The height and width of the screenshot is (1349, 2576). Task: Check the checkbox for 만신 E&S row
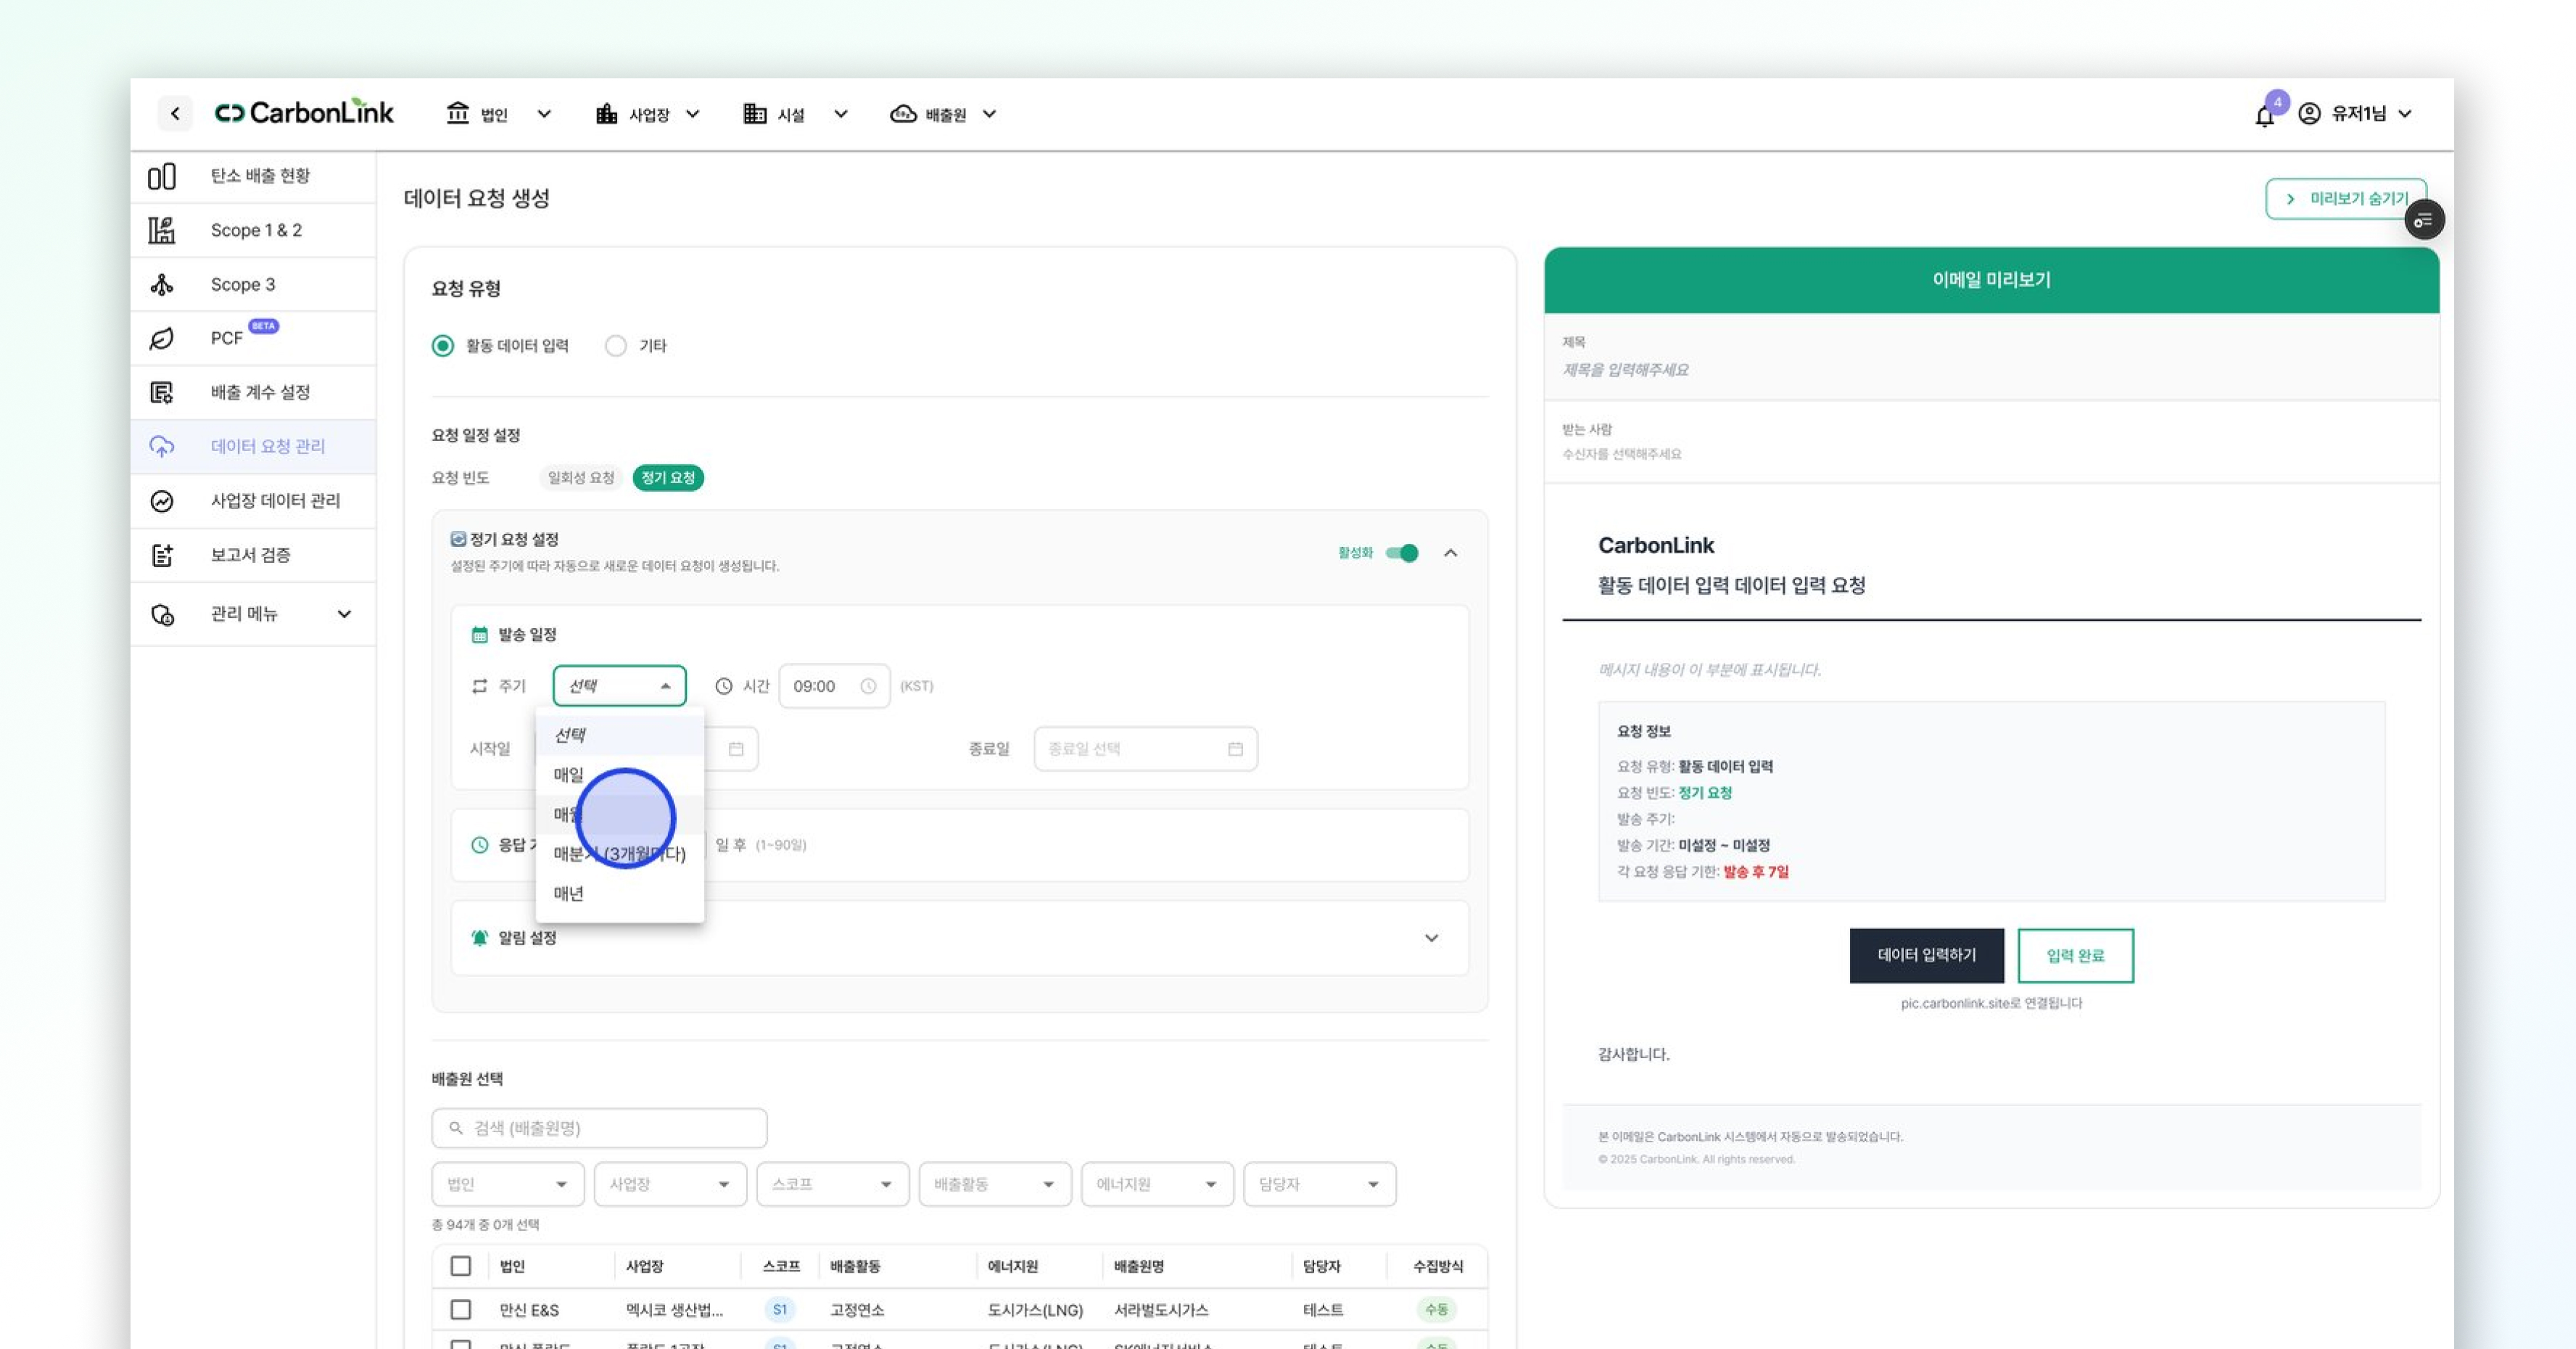tap(461, 1310)
